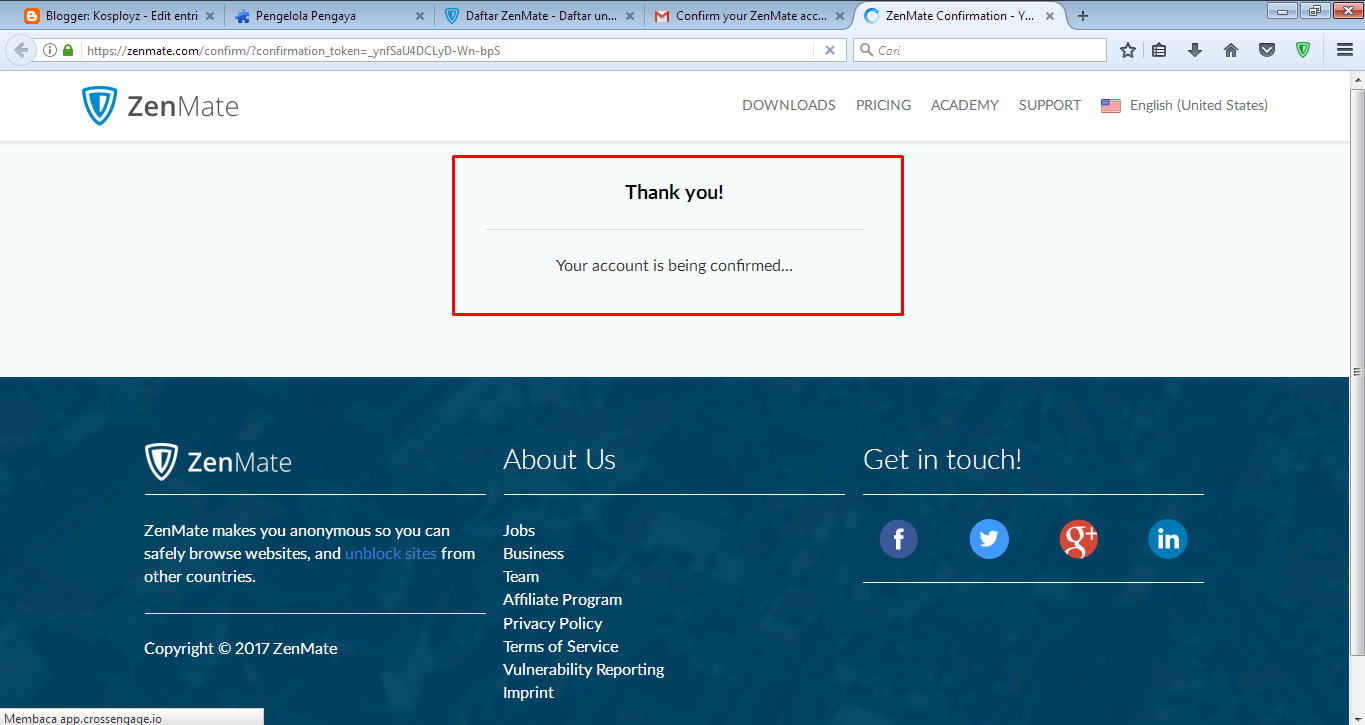
Task: Bookmark this page with the star icon
Action: click(x=1128, y=50)
